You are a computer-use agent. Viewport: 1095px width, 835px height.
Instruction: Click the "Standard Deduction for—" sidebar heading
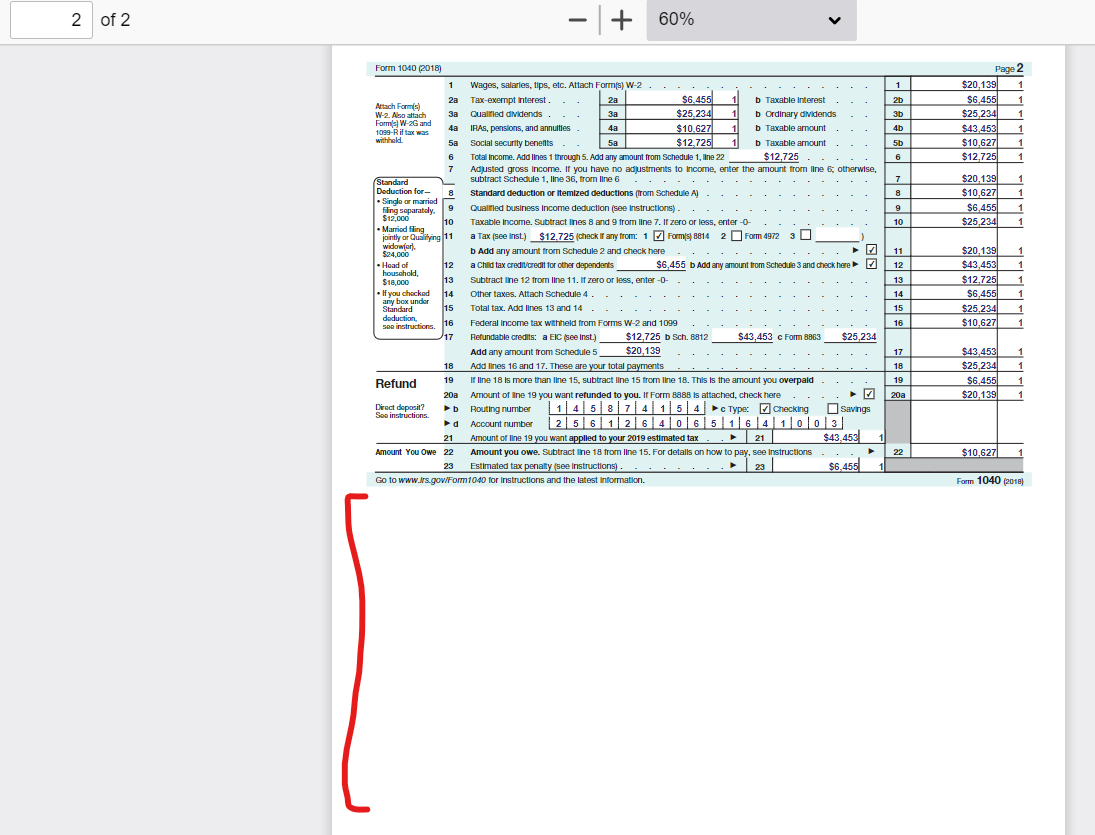(x=404, y=186)
